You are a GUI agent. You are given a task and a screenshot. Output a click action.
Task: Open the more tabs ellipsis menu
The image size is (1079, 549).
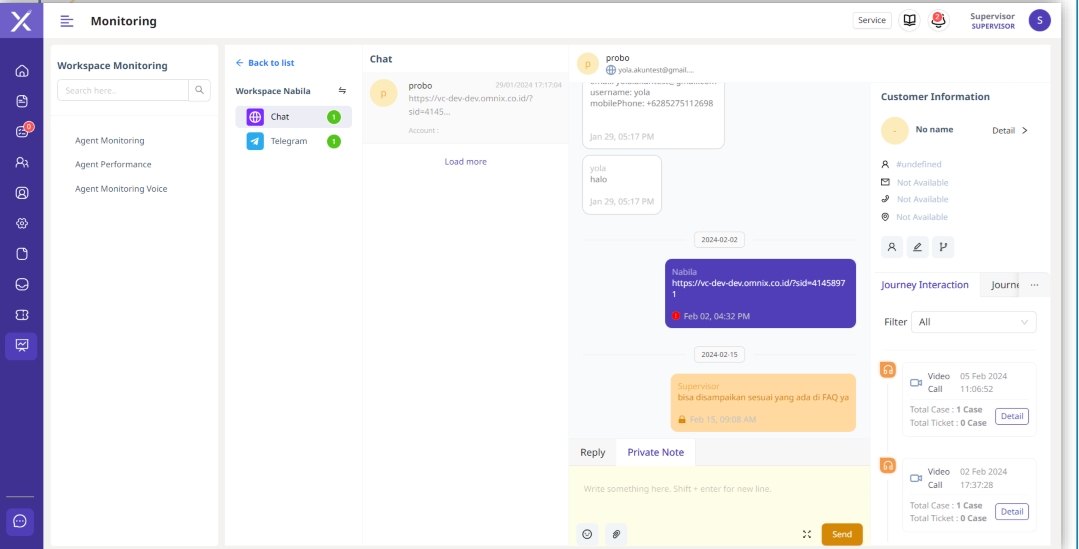point(1034,285)
